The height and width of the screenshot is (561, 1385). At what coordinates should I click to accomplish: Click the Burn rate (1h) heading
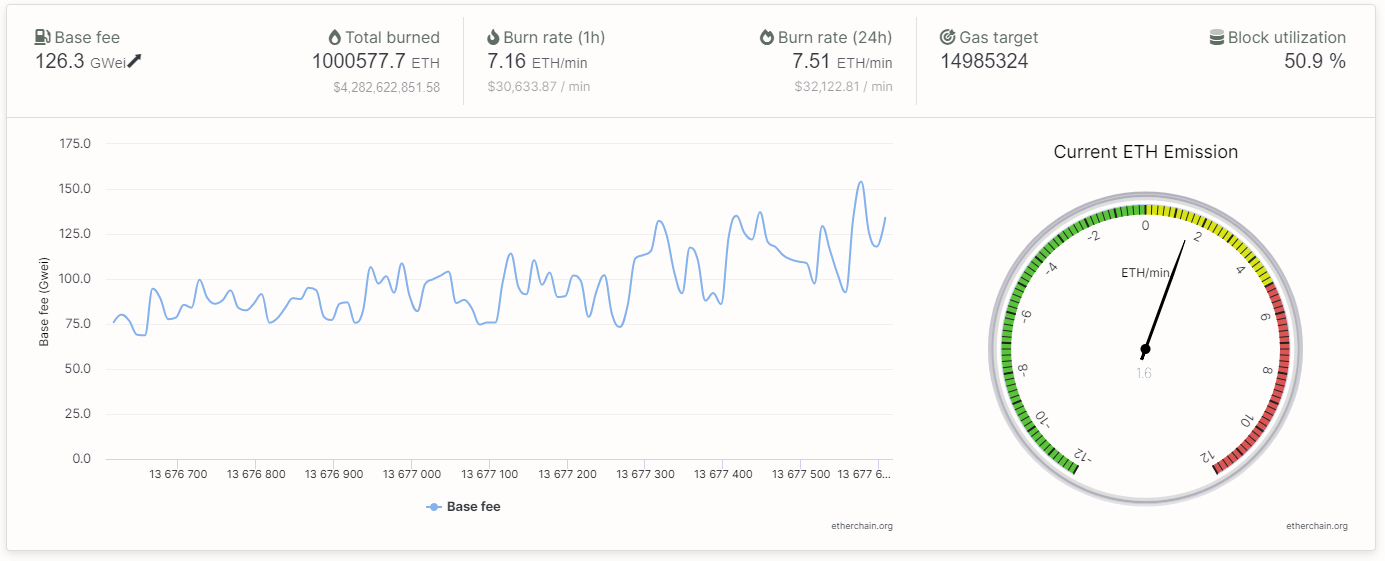click(x=554, y=37)
